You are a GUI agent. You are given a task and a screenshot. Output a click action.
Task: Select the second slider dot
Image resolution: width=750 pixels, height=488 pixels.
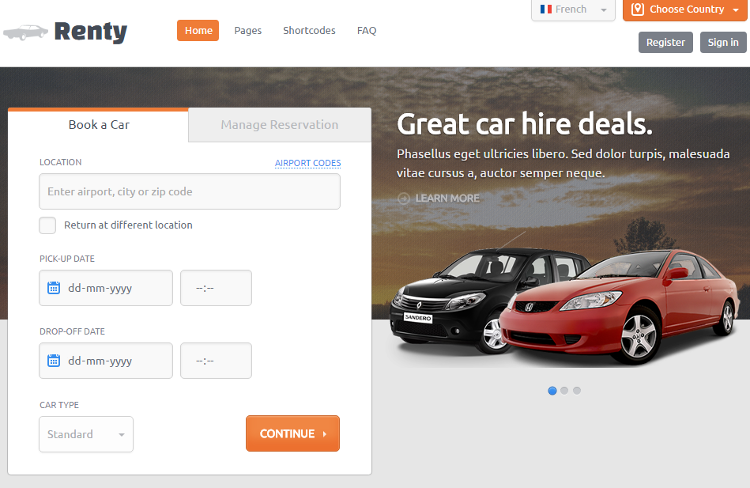564,390
